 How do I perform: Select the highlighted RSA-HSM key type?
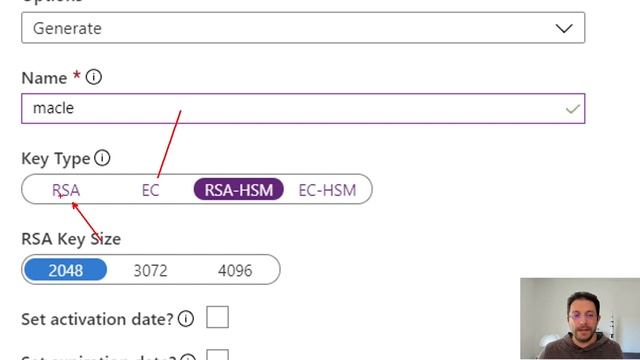point(239,189)
